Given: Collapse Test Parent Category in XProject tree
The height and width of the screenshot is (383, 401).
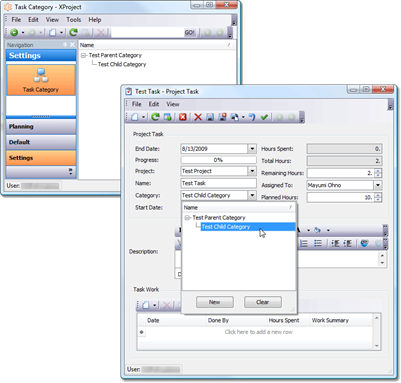Looking at the screenshot, I should pos(83,55).
